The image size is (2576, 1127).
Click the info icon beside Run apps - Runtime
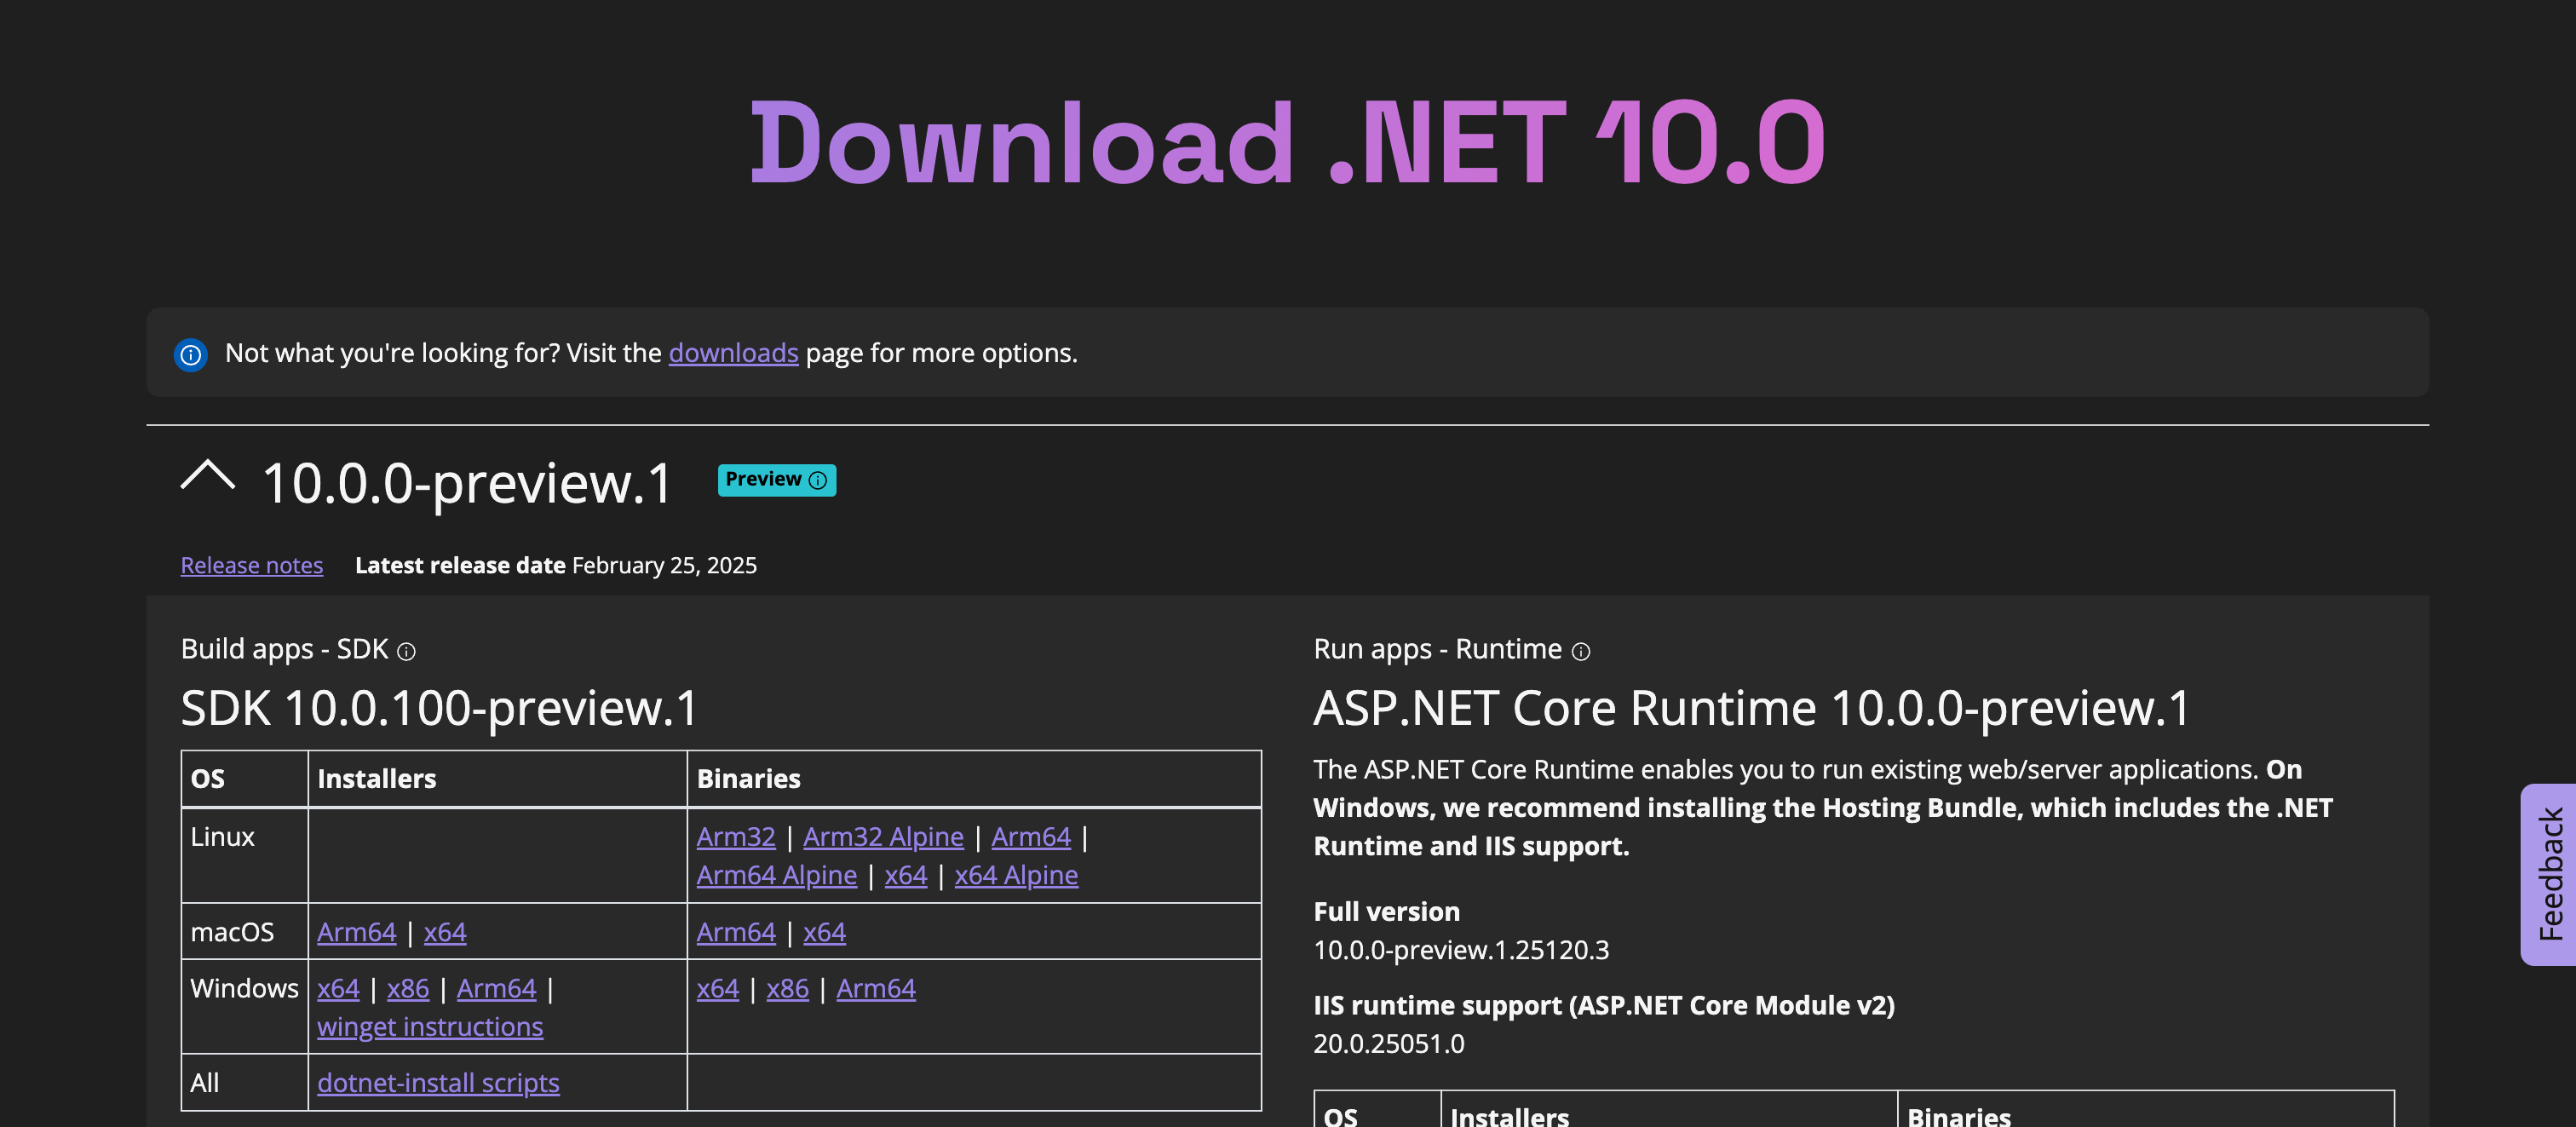(x=1580, y=652)
